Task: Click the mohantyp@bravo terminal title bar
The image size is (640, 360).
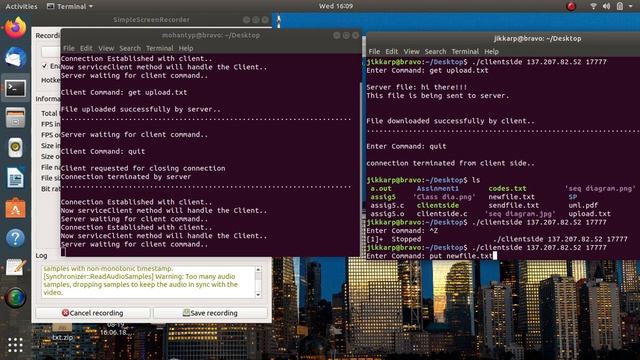Action: [x=211, y=36]
